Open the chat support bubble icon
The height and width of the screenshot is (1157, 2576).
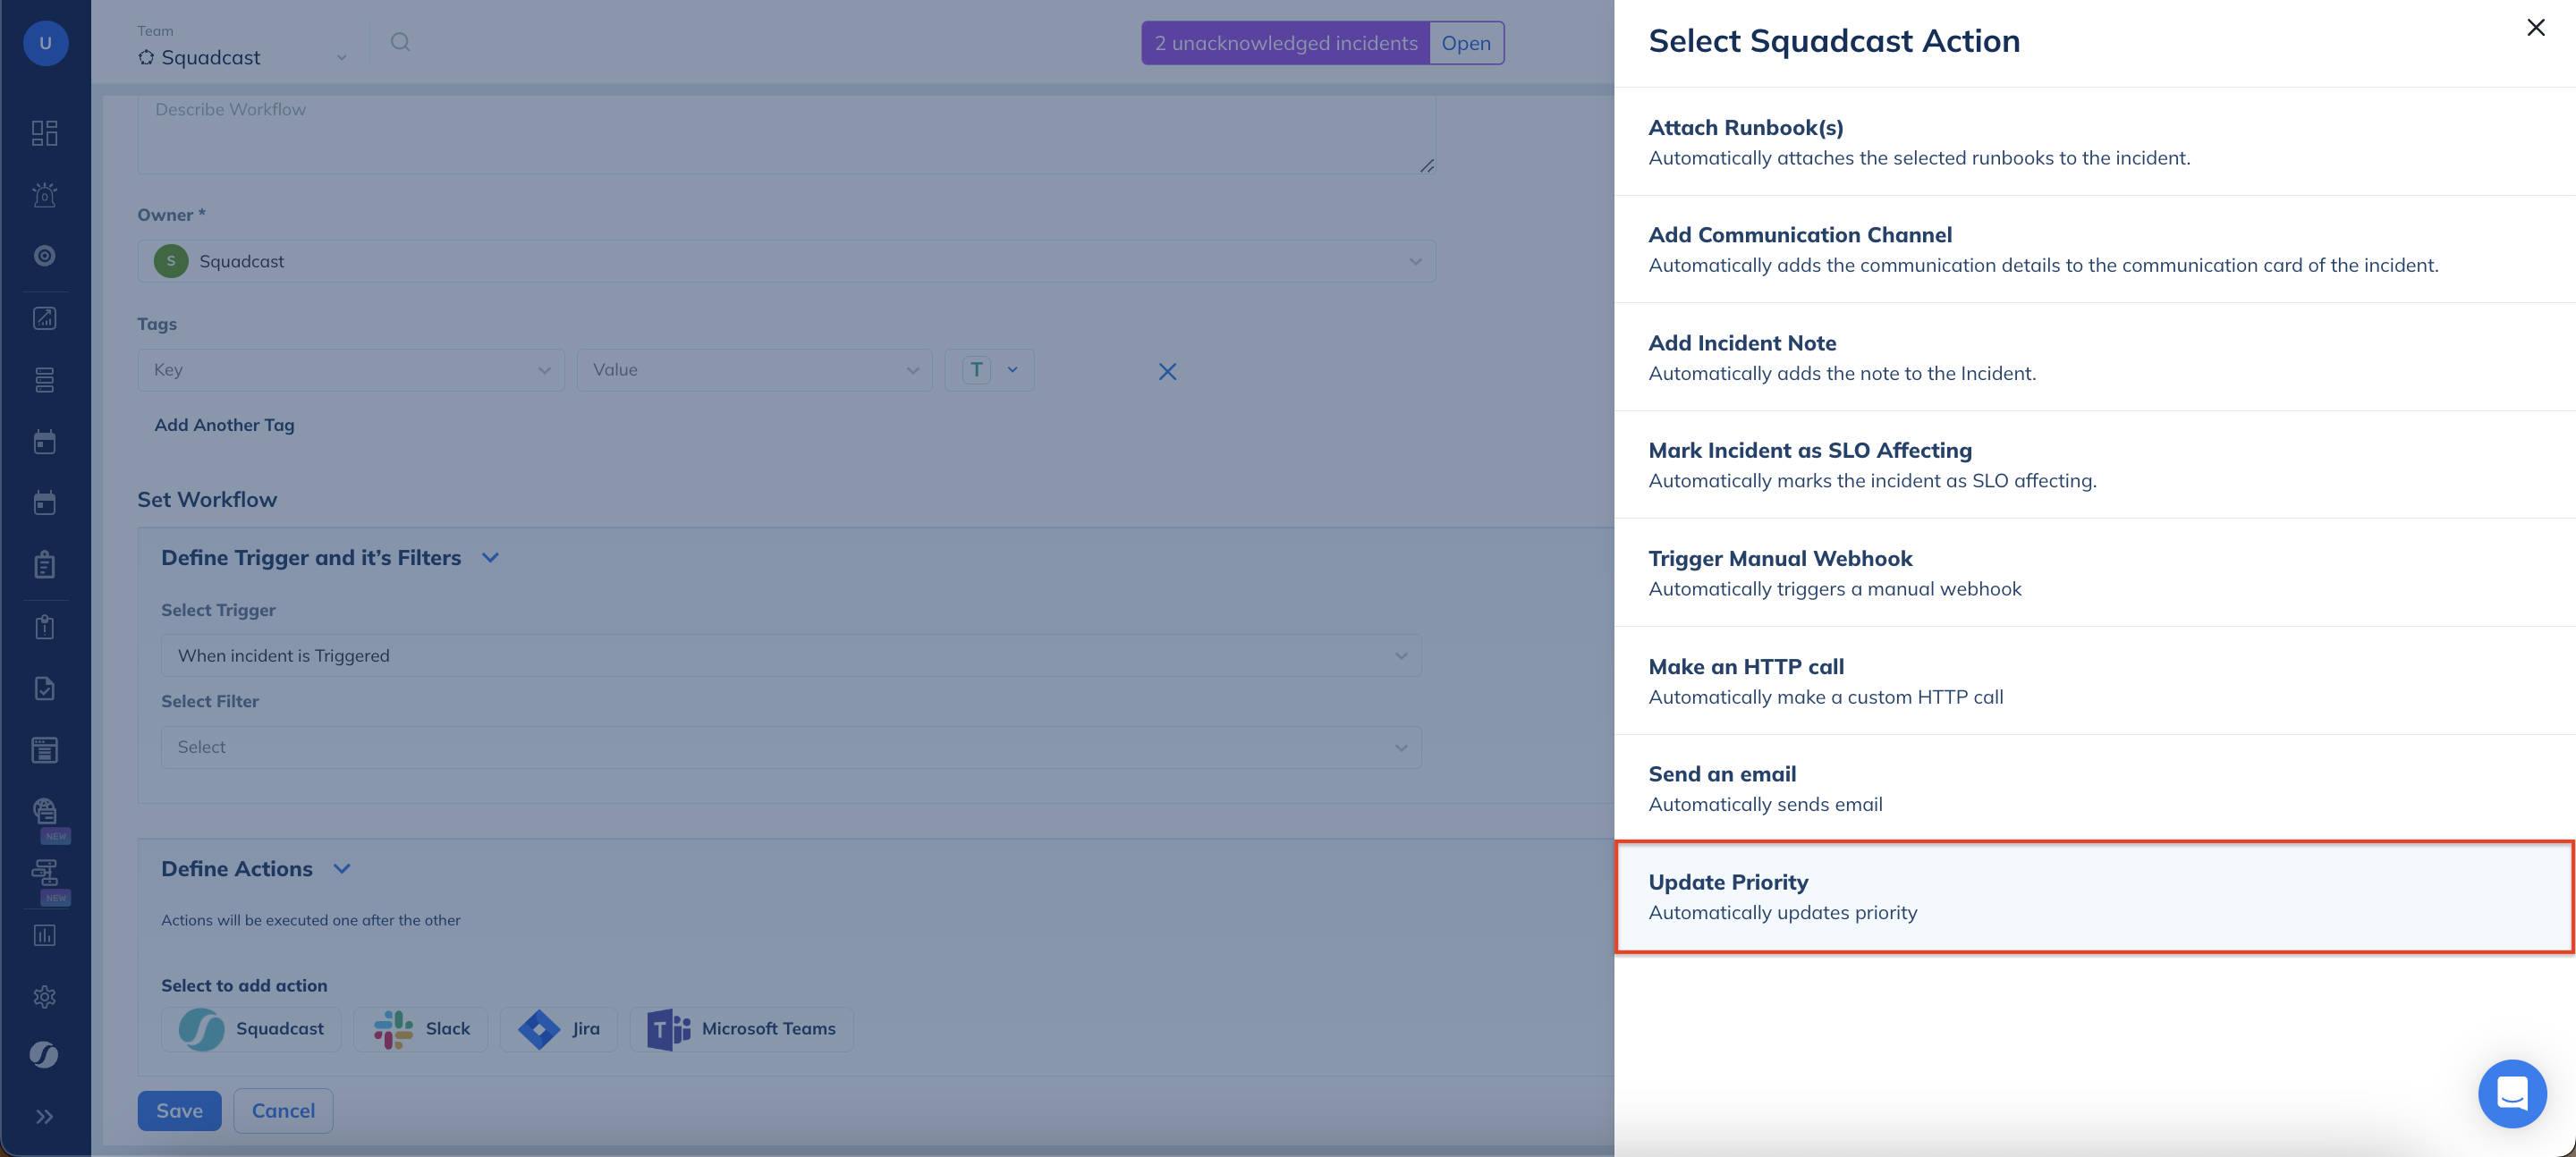pyautogui.click(x=2511, y=1093)
